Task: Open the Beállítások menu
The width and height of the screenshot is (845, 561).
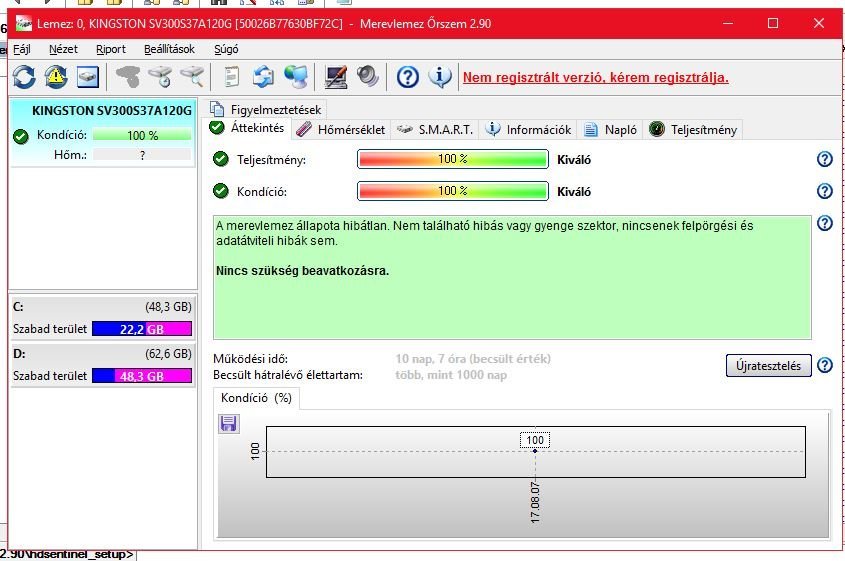Action: click(x=169, y=49)
